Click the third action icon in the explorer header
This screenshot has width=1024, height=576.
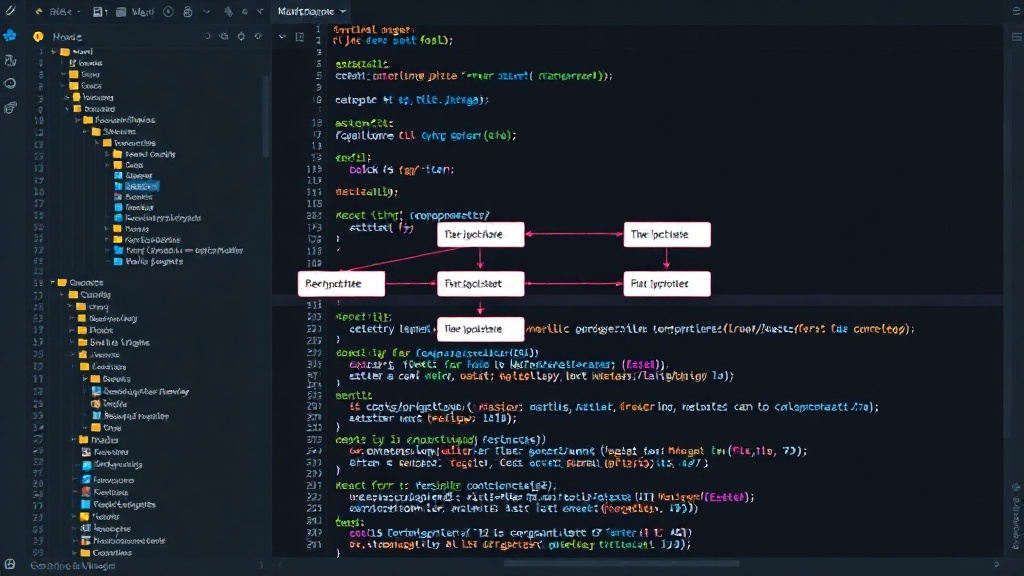point(241,37)
